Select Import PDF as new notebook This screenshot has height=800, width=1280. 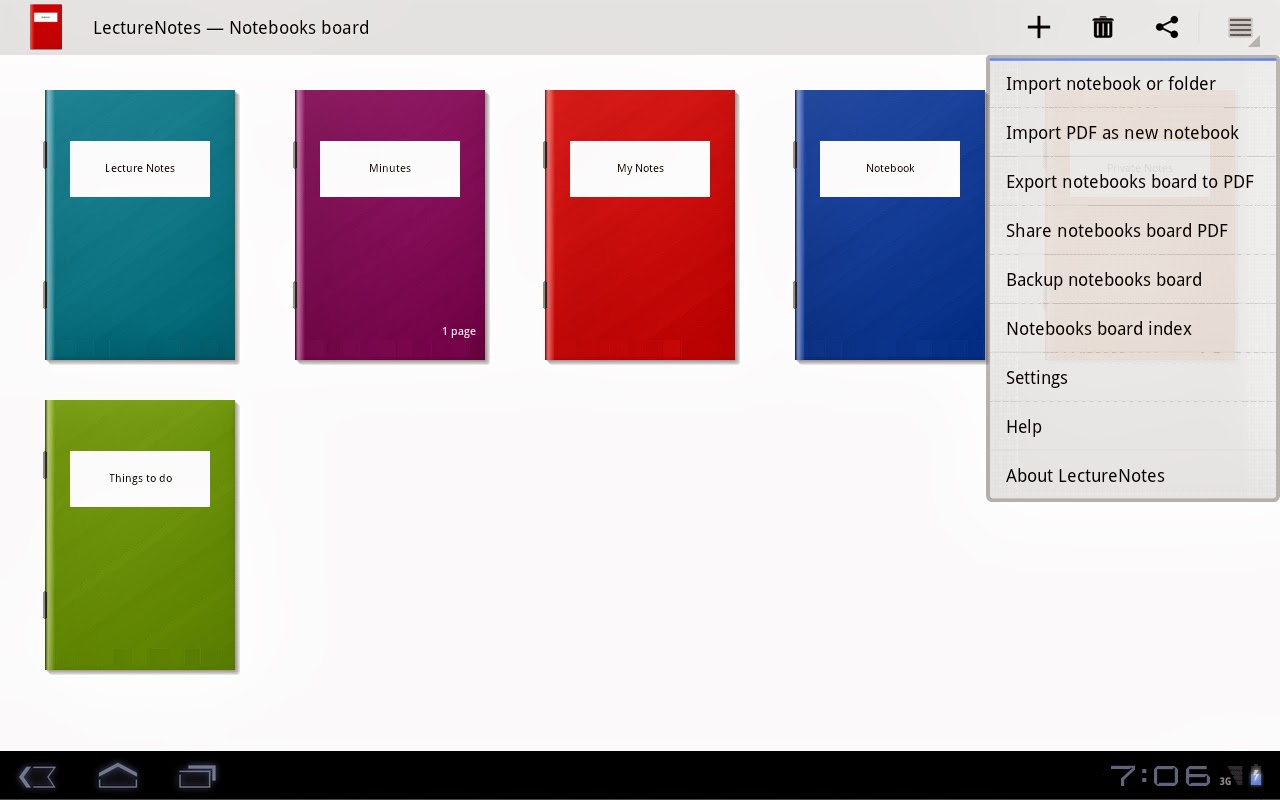coord(1133,133)
